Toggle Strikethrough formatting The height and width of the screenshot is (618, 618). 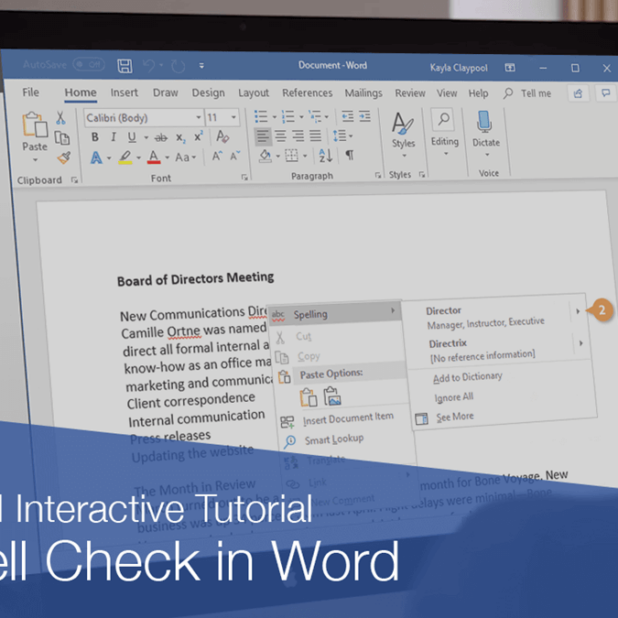160,138
